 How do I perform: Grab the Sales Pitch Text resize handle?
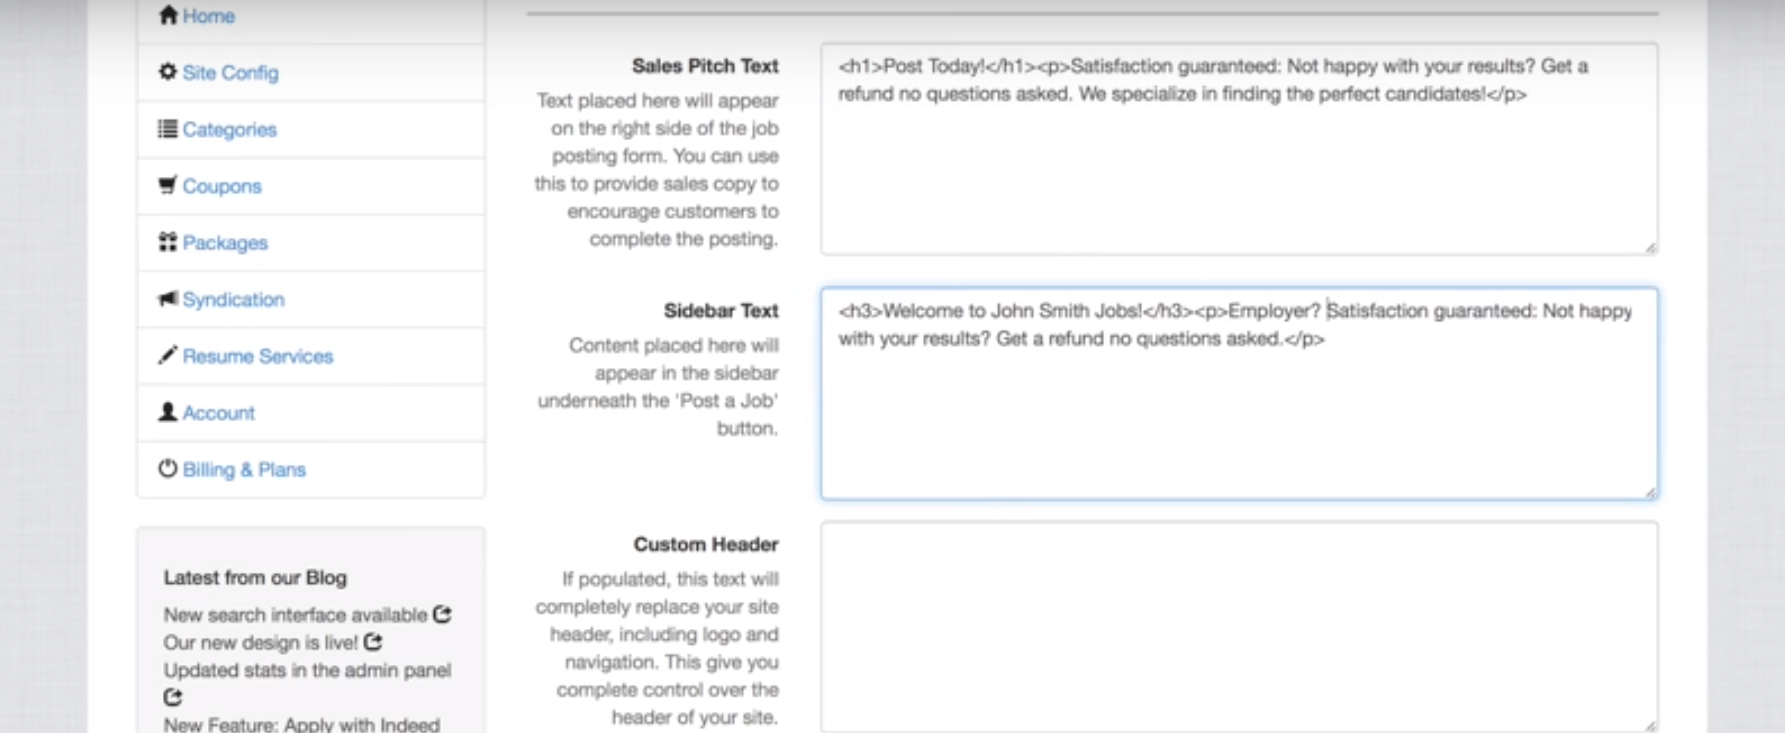(1649, 247)
